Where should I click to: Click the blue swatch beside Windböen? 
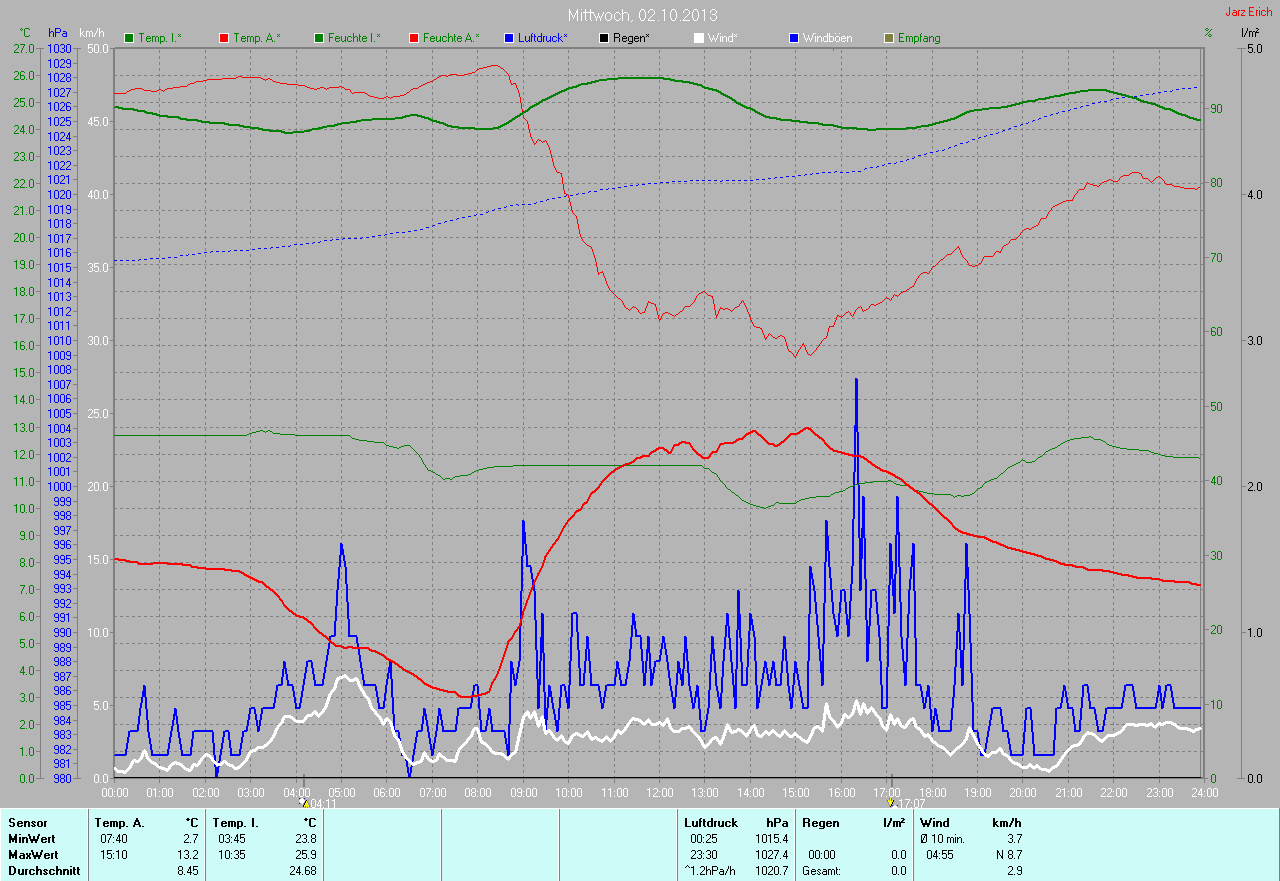794,38
